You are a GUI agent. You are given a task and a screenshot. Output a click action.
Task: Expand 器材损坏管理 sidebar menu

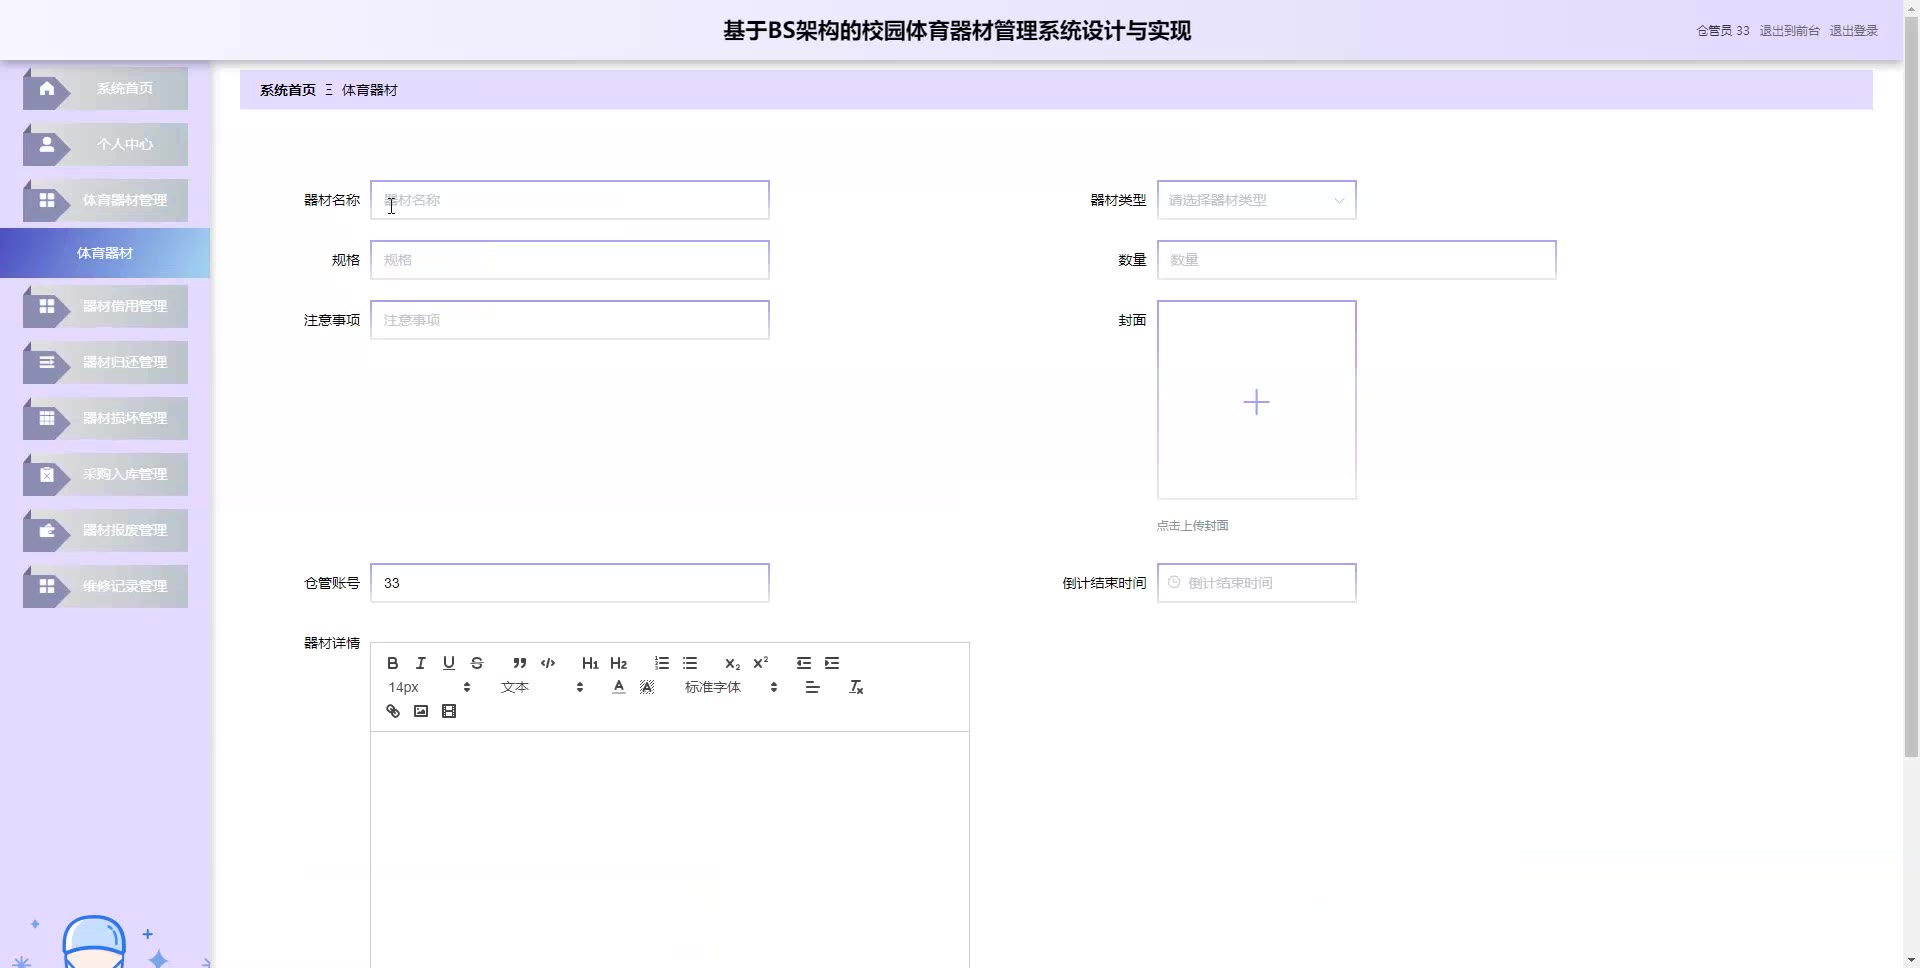pyautogui.click(x=105, y=418)
